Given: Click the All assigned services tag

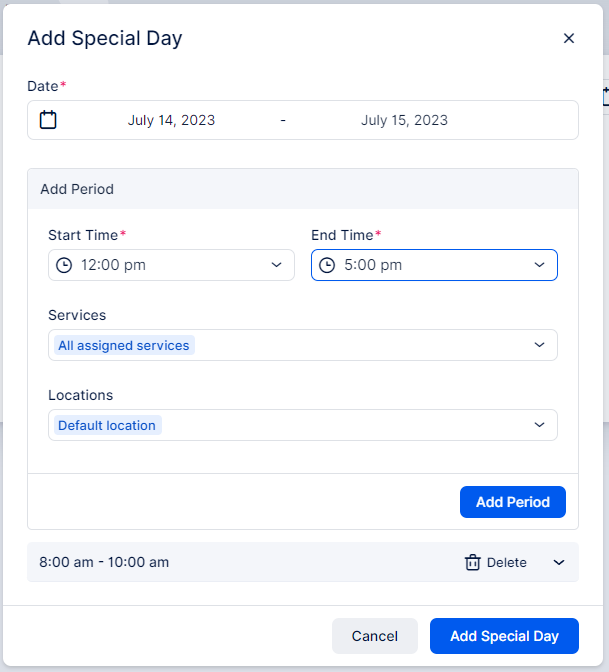Looking at the screenshot, I should (x=124, y=345).
